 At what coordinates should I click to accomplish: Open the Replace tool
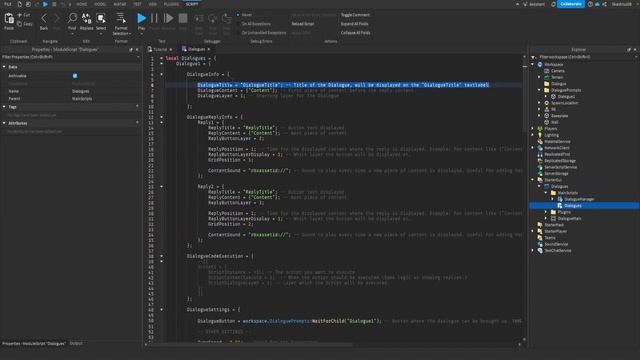tap(87, 18)
